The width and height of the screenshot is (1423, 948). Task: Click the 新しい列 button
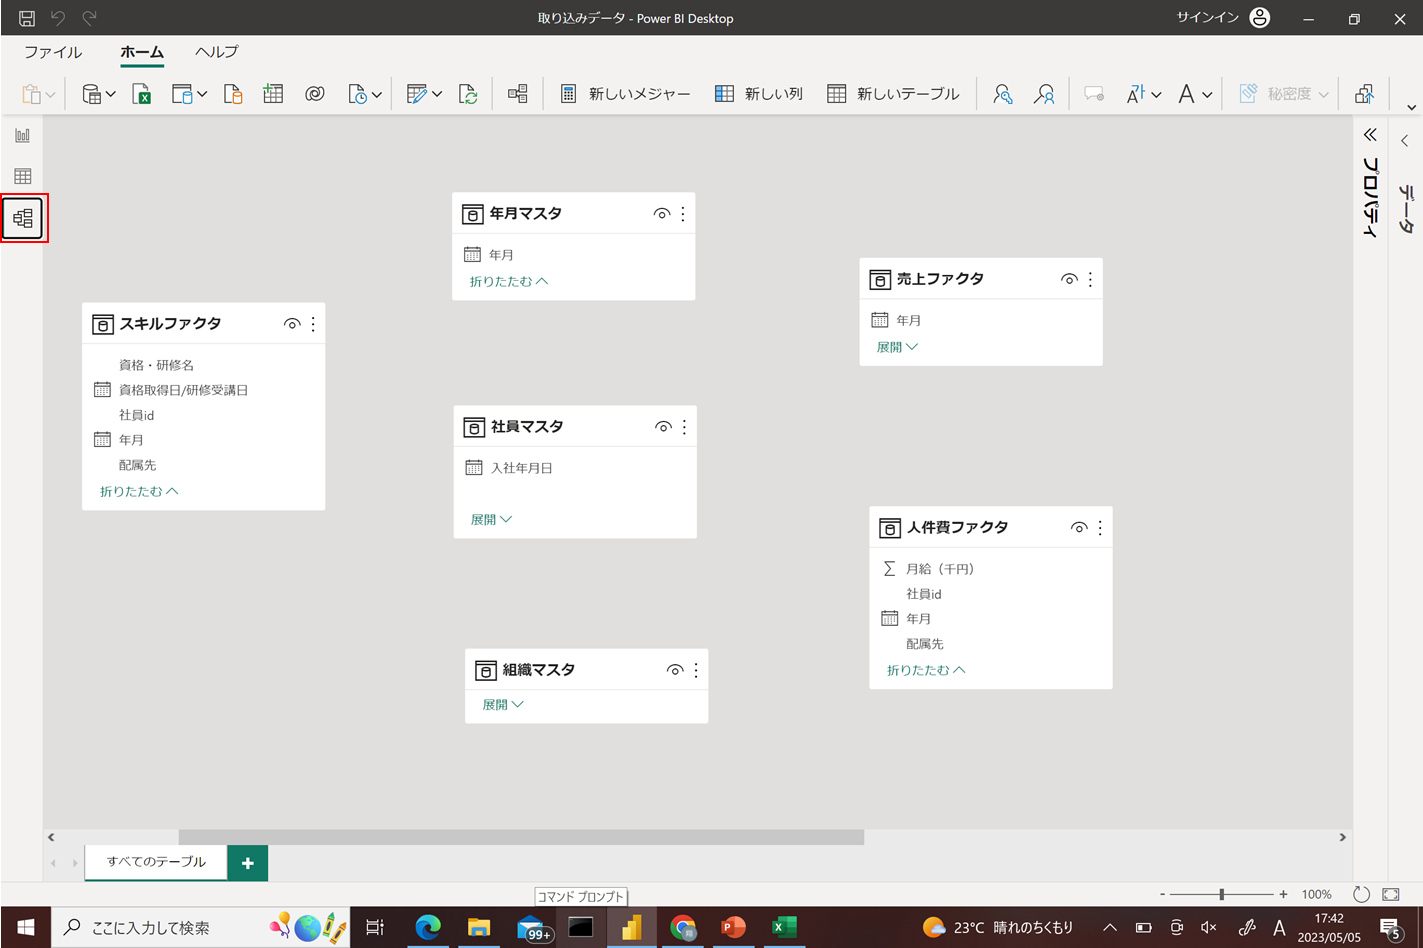759,94
